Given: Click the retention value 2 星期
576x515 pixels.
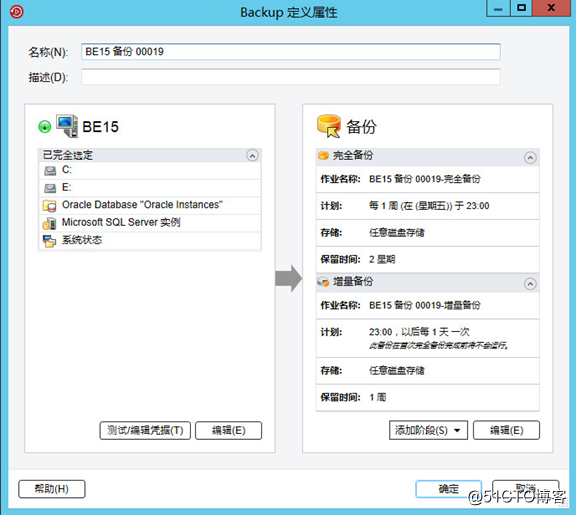Looking at the screenshot, I should click(382, 259).
